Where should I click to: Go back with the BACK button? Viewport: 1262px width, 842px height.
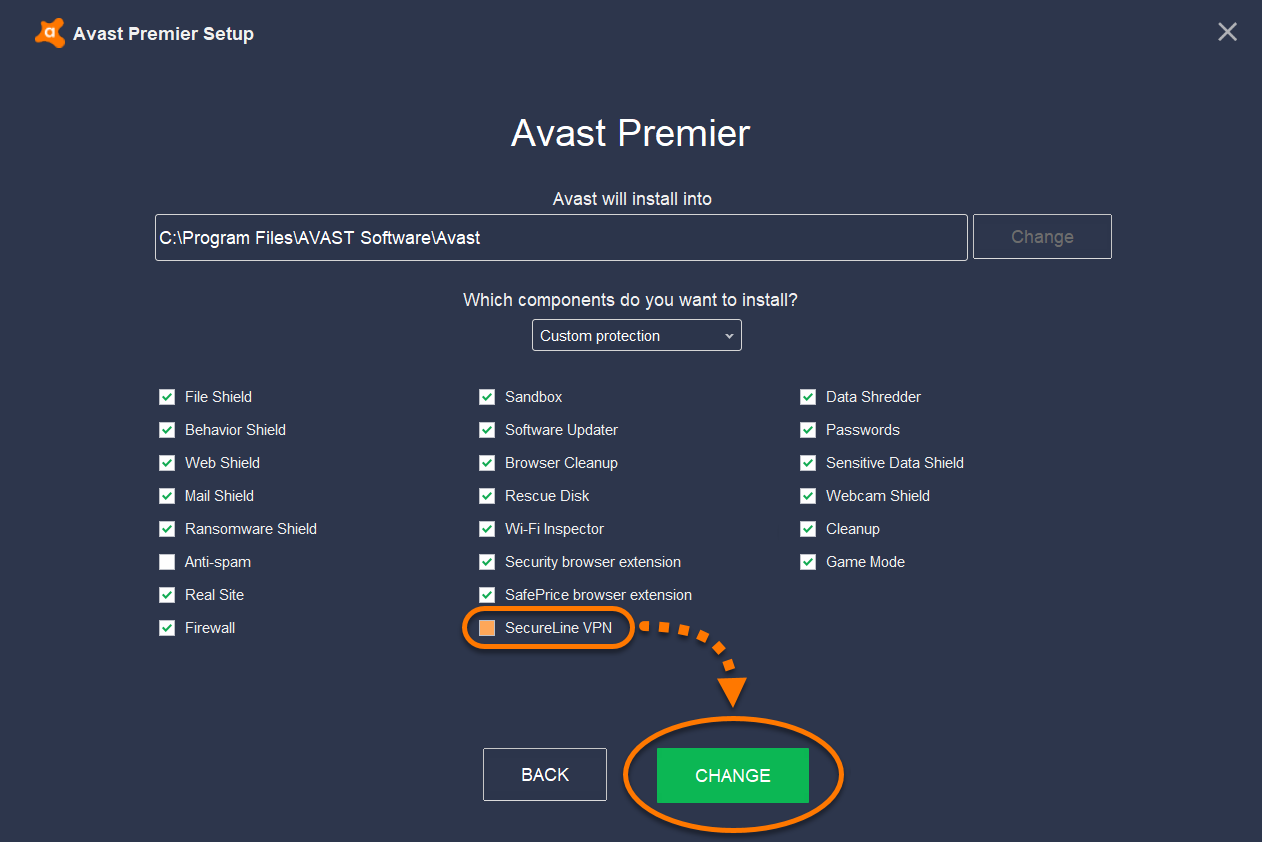[x=545, y=775]
